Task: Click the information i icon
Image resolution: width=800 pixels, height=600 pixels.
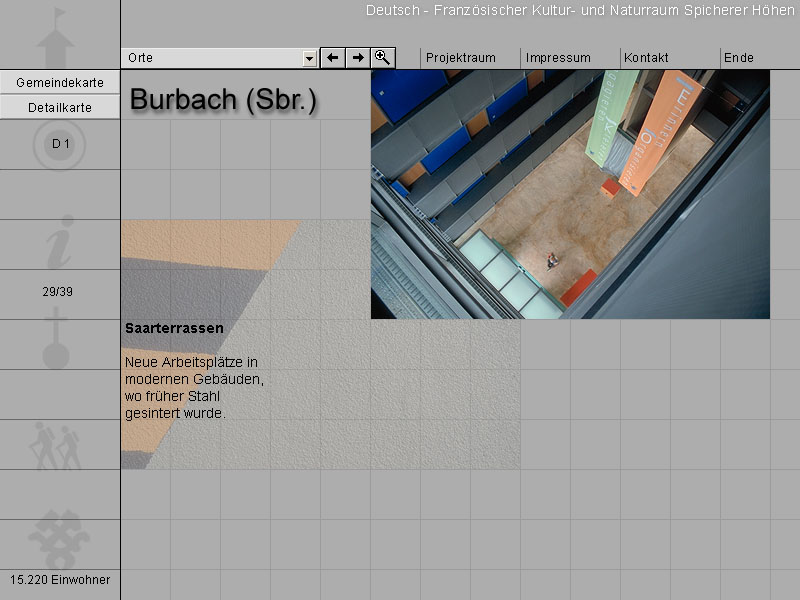Action: [x=60, y=242]
